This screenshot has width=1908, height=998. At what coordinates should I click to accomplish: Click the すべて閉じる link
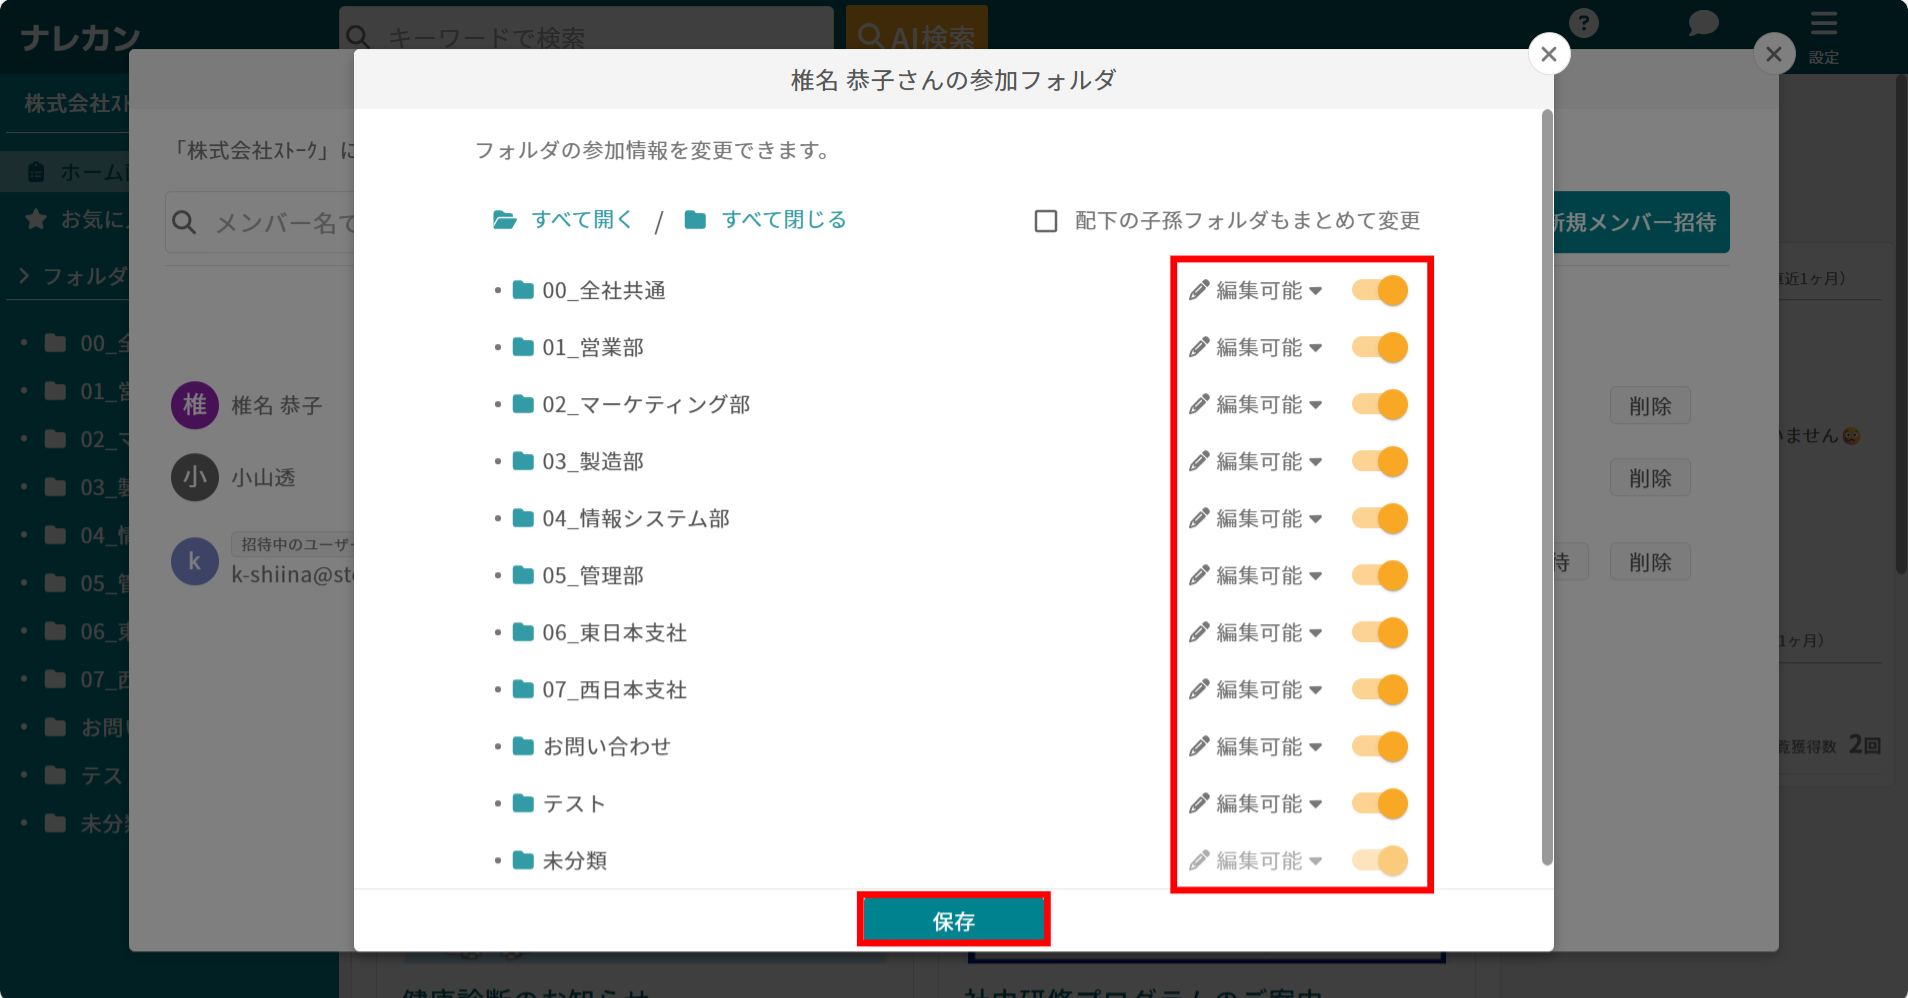point(783,219)
